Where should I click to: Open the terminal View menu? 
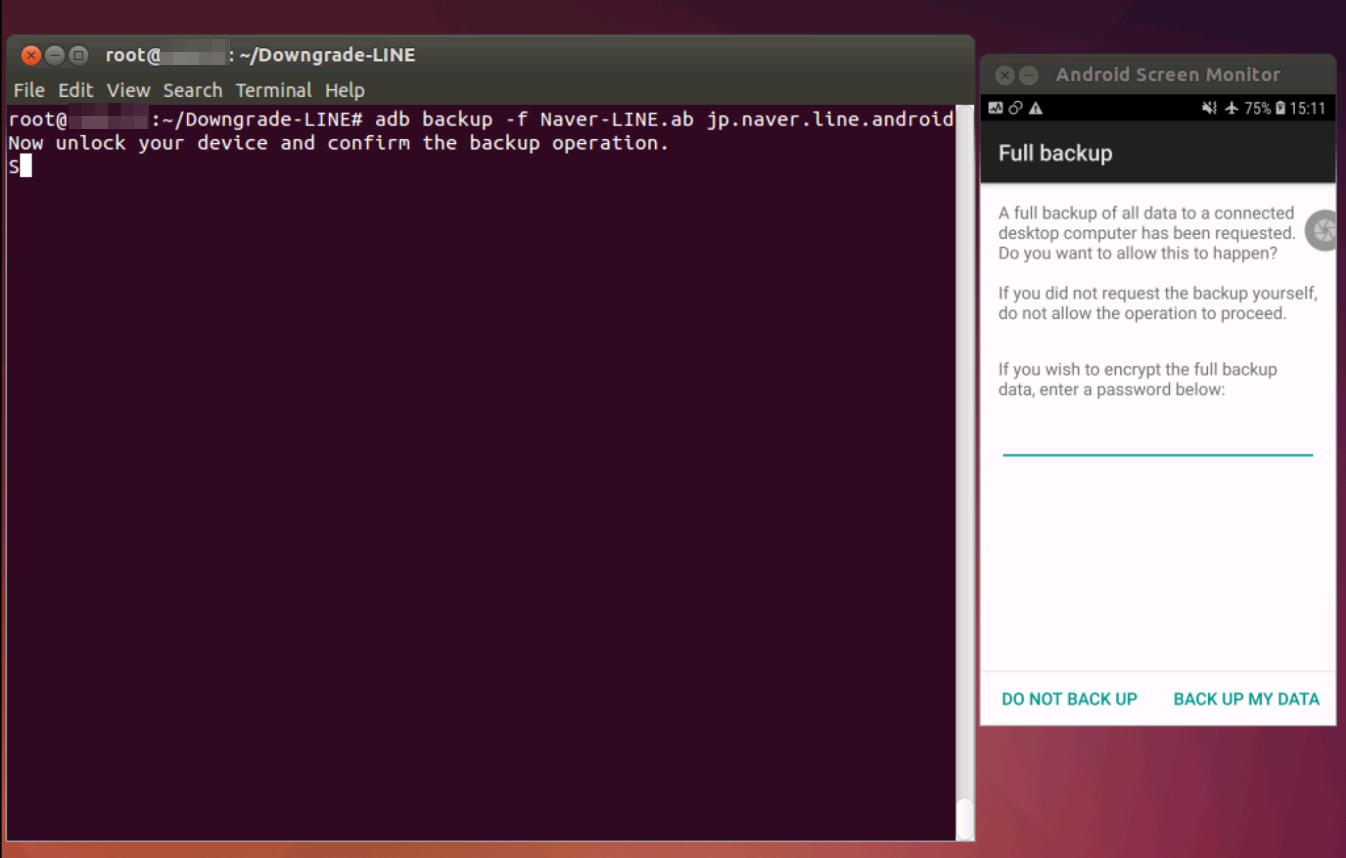coord(128,90)
